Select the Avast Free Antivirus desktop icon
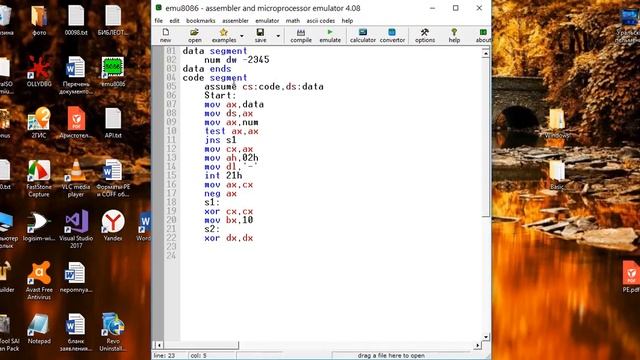 [x=39, y=281]
